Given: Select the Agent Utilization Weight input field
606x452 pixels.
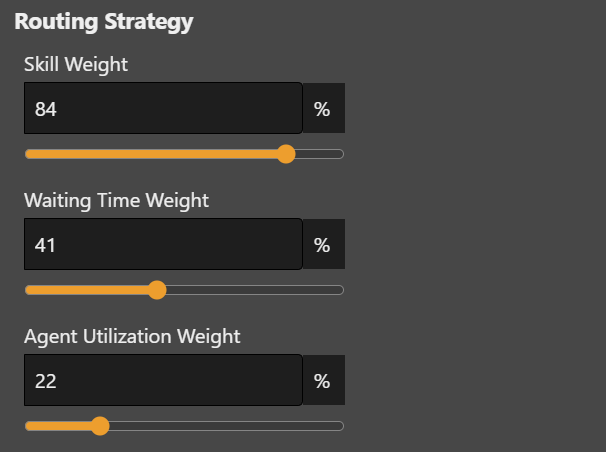Looking at the screenshot, I should pyautogui.click(x=163, y=380).
